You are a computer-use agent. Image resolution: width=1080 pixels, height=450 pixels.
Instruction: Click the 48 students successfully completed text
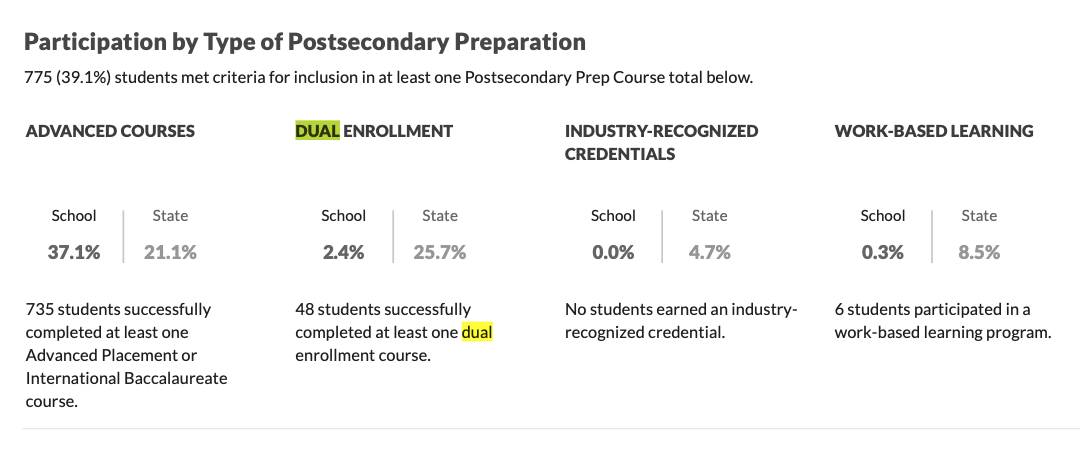click(394, 332)
